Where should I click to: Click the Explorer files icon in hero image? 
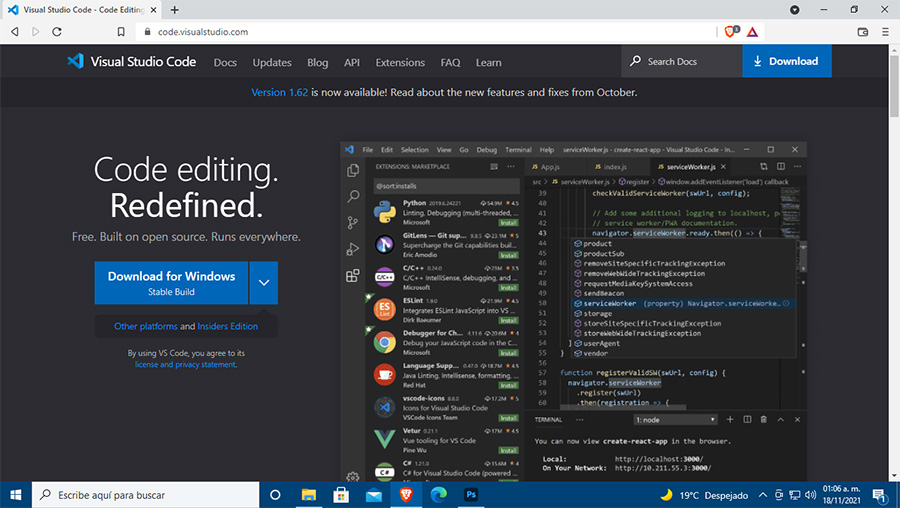point(353,170)
